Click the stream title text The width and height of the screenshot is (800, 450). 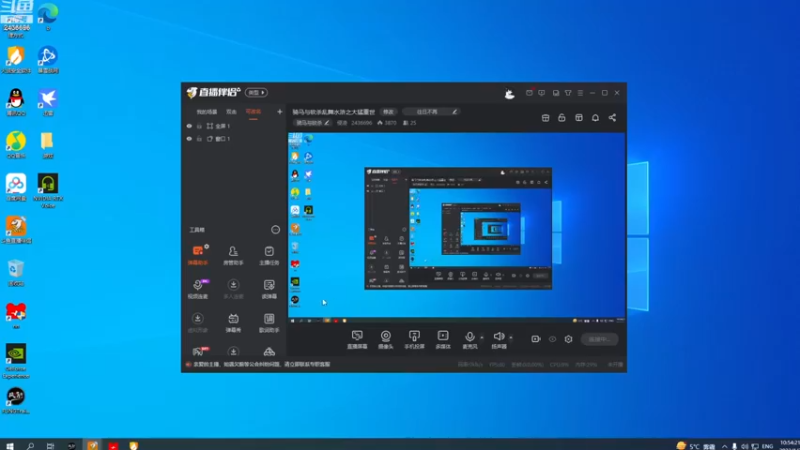tap(334, 112)
